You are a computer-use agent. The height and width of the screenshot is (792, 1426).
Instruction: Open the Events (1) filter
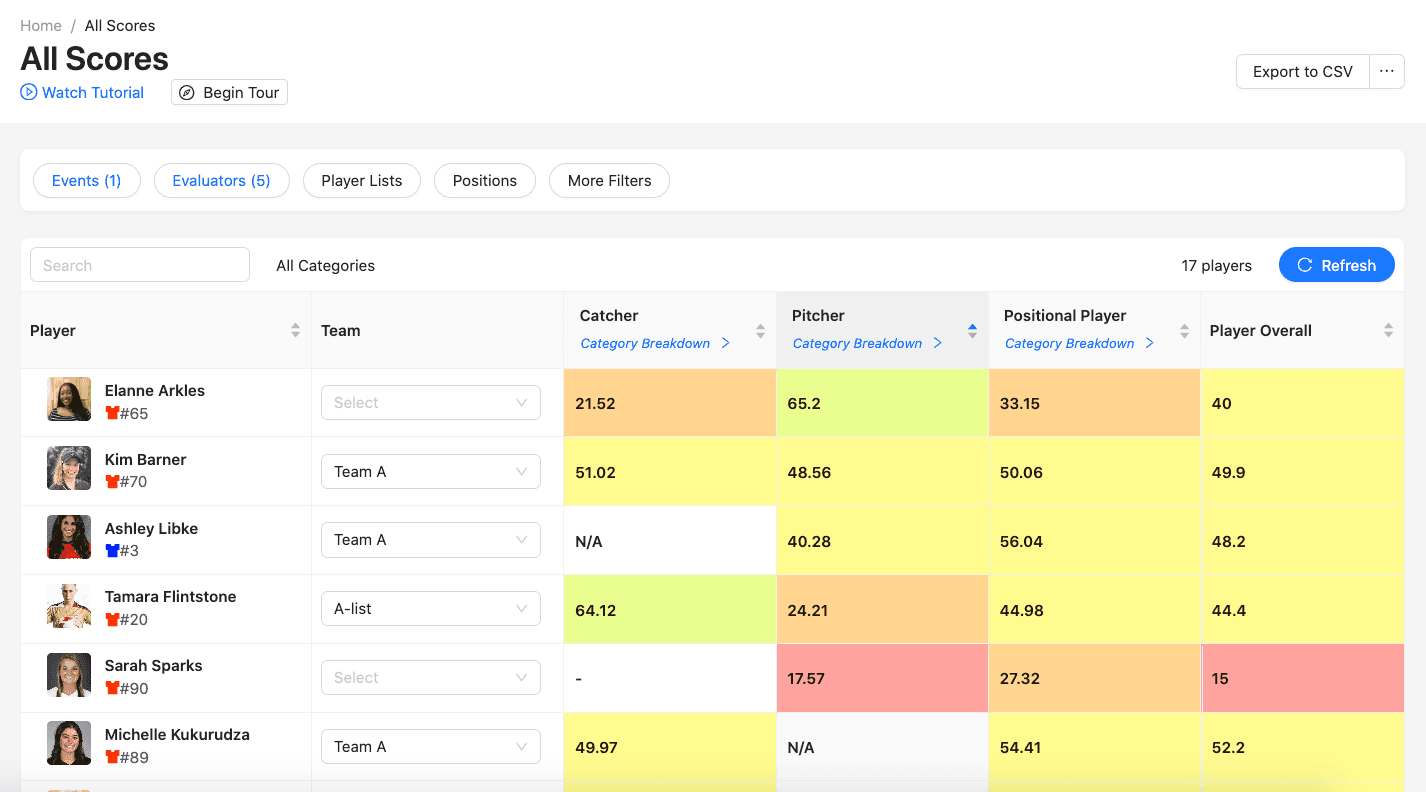pyautogui.click(x=86, y=181)
